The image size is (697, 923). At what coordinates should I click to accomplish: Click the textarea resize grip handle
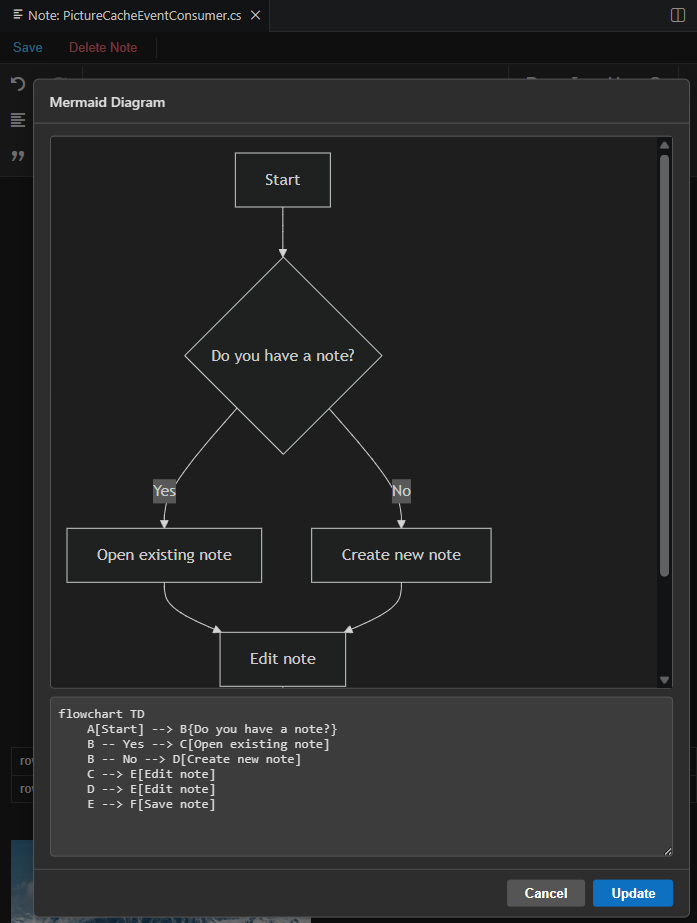pos(668,851)
